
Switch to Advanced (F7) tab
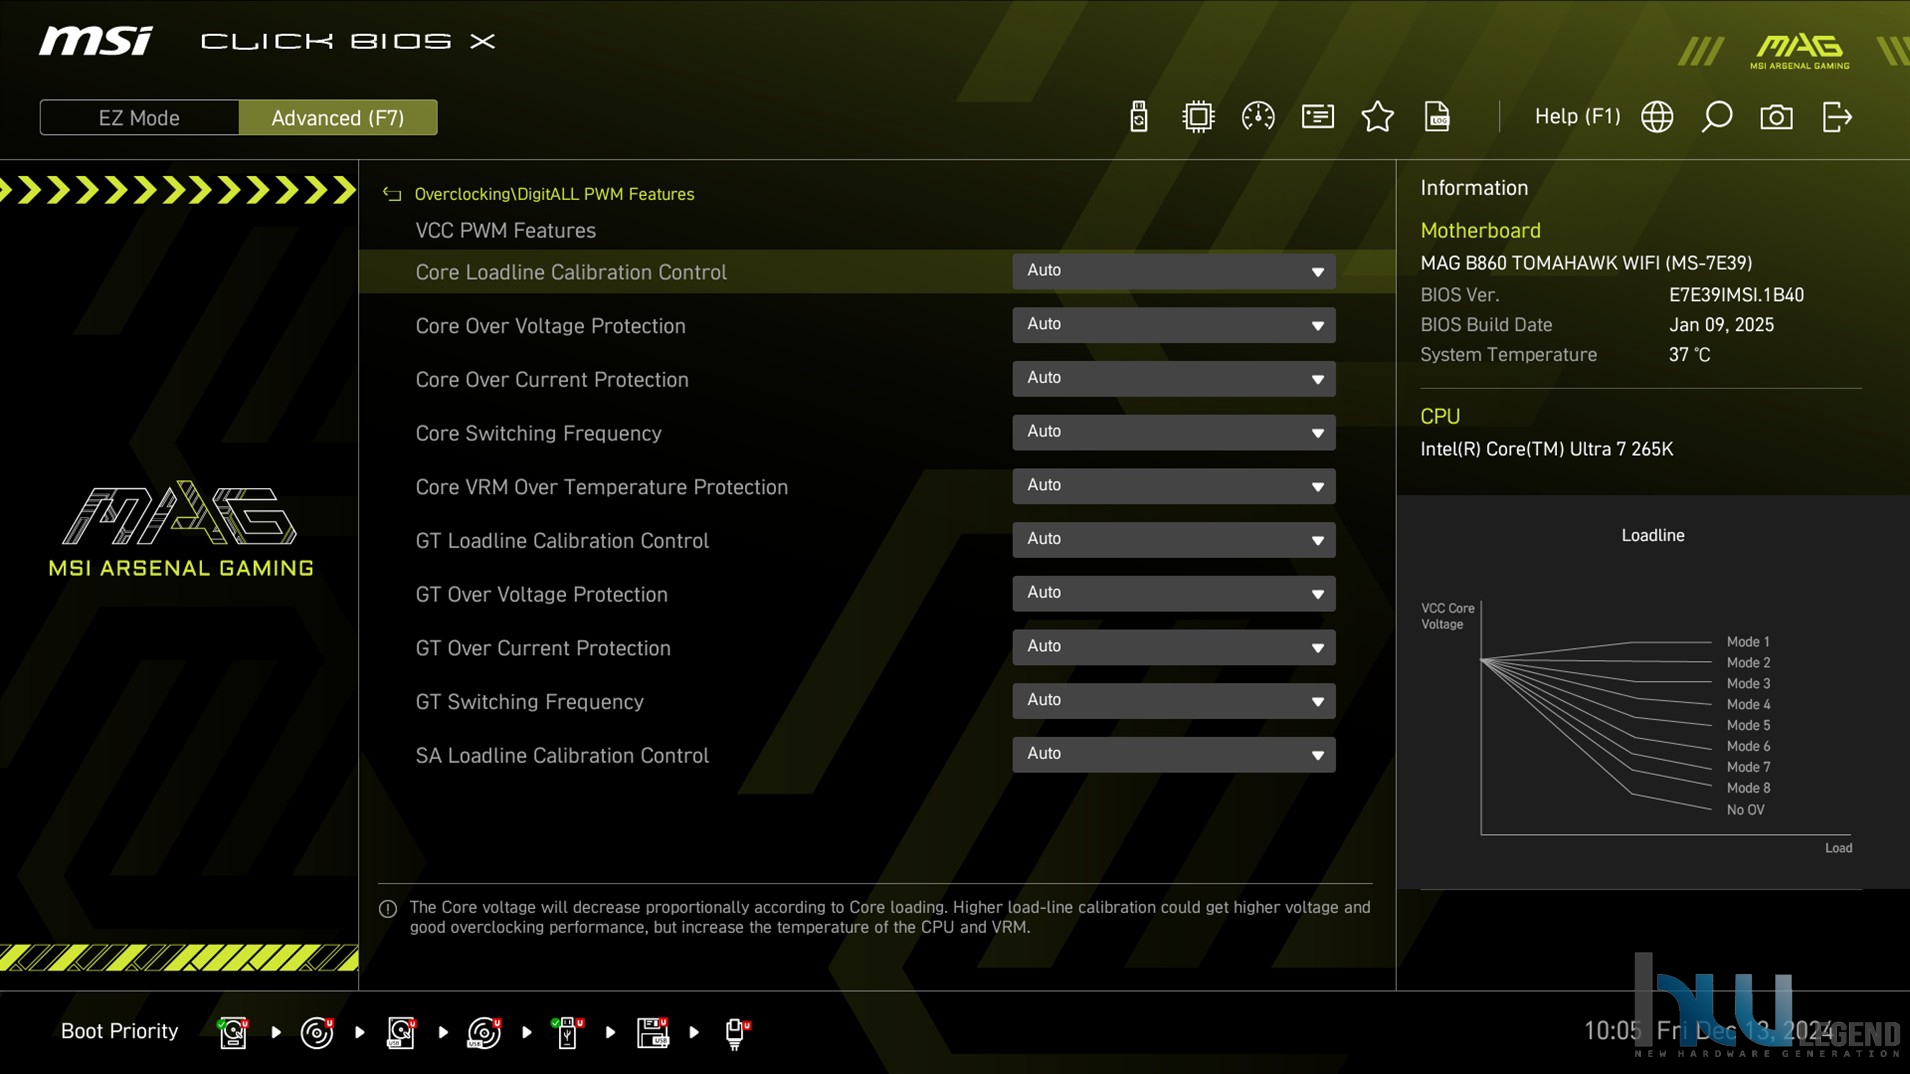coord(338,117)
